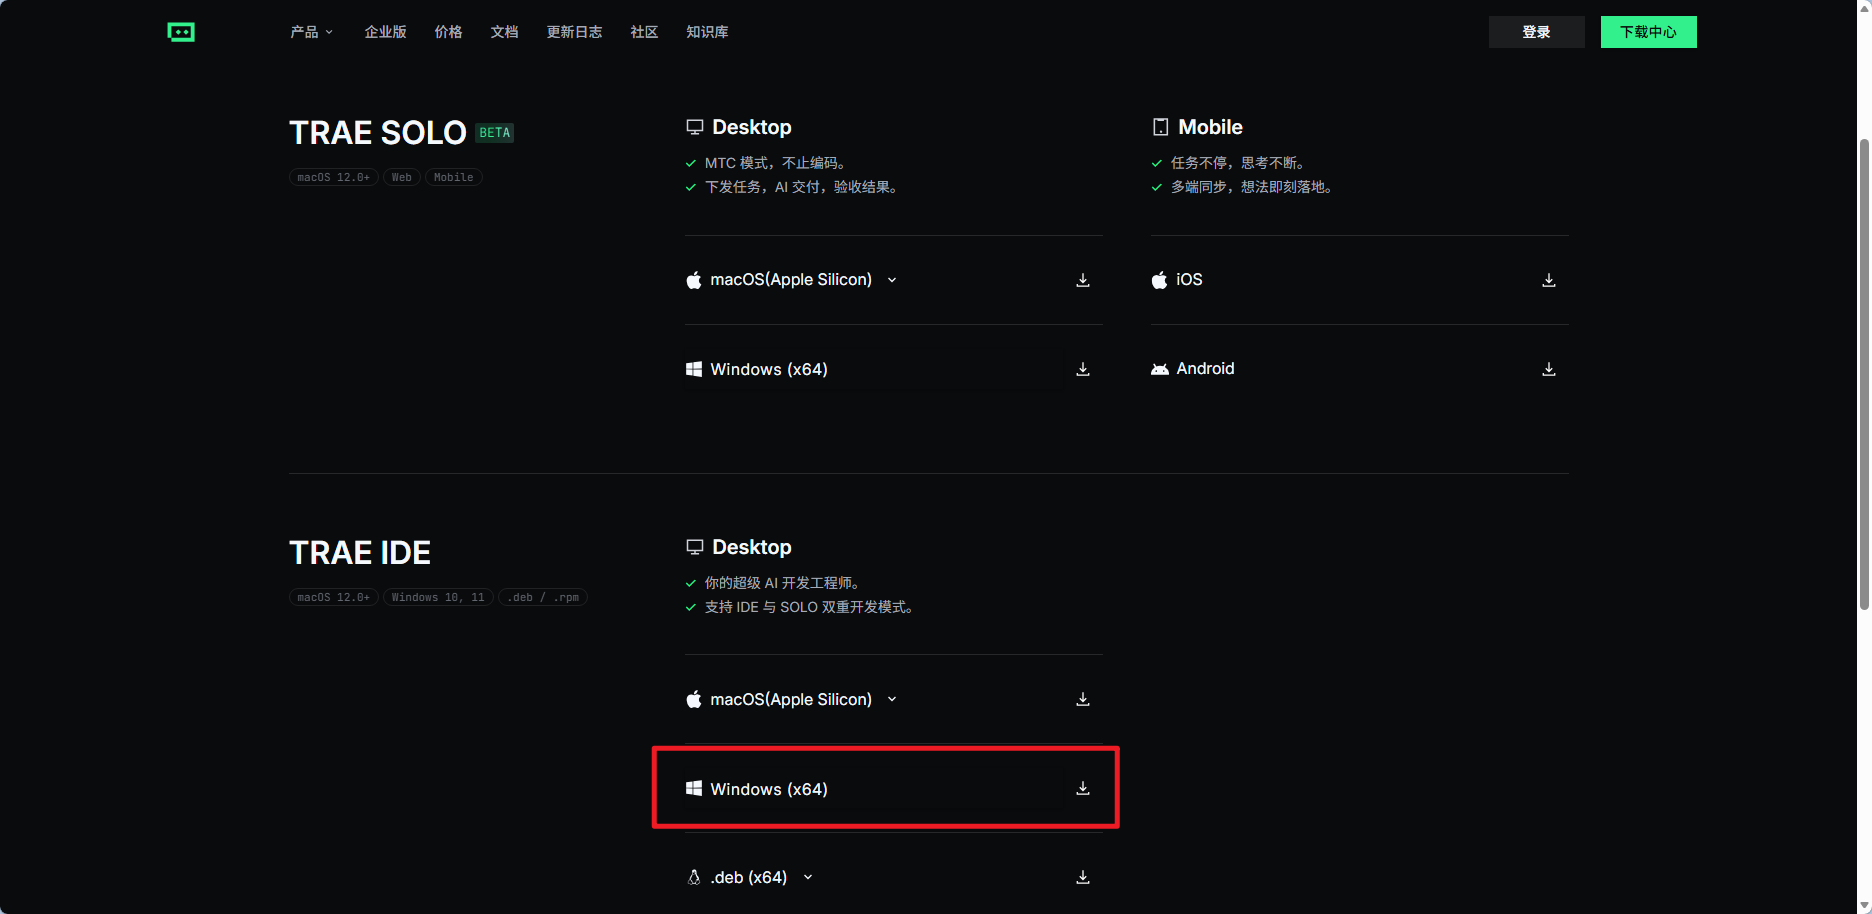Click Windows 10, 11 tag
The image size is (1872, 914).
point(438,597)
